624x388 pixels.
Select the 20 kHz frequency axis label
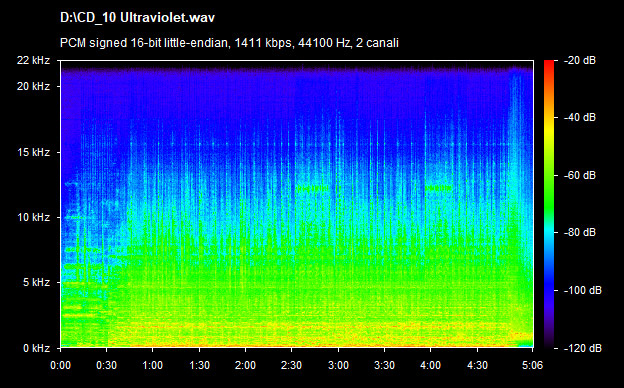click(33, 86)
